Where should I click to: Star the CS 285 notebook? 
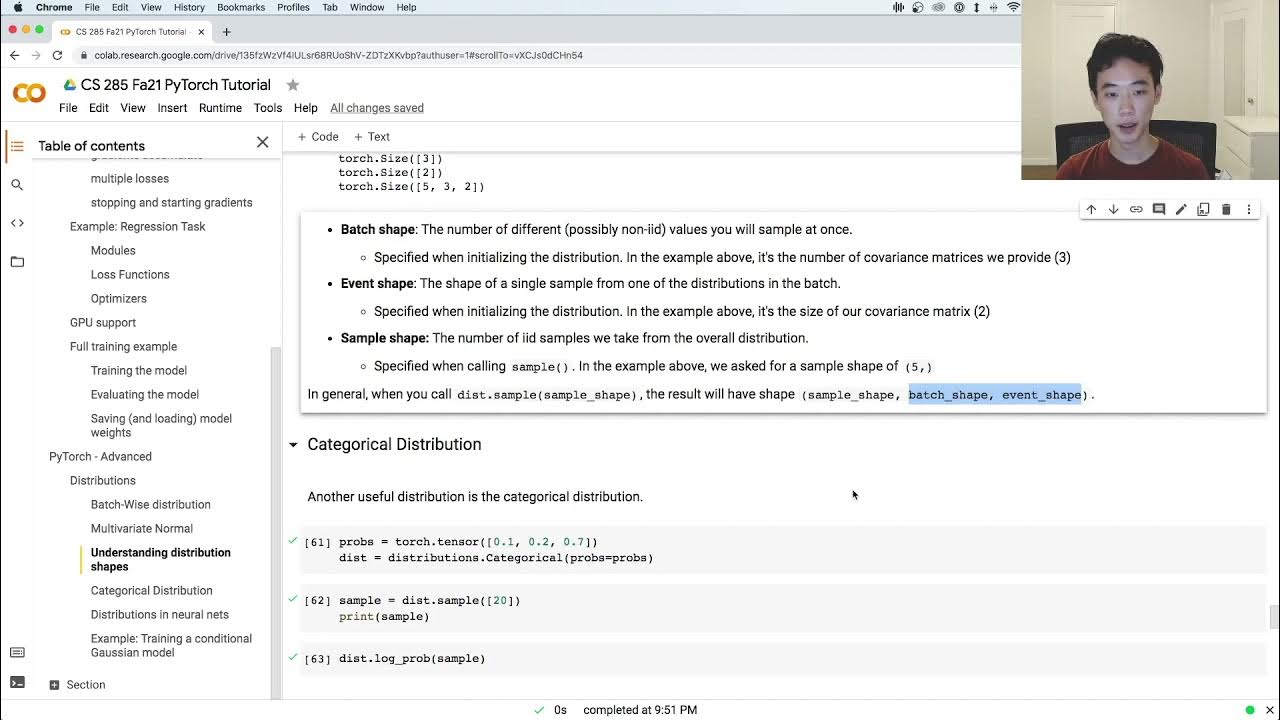pos(292,85)
